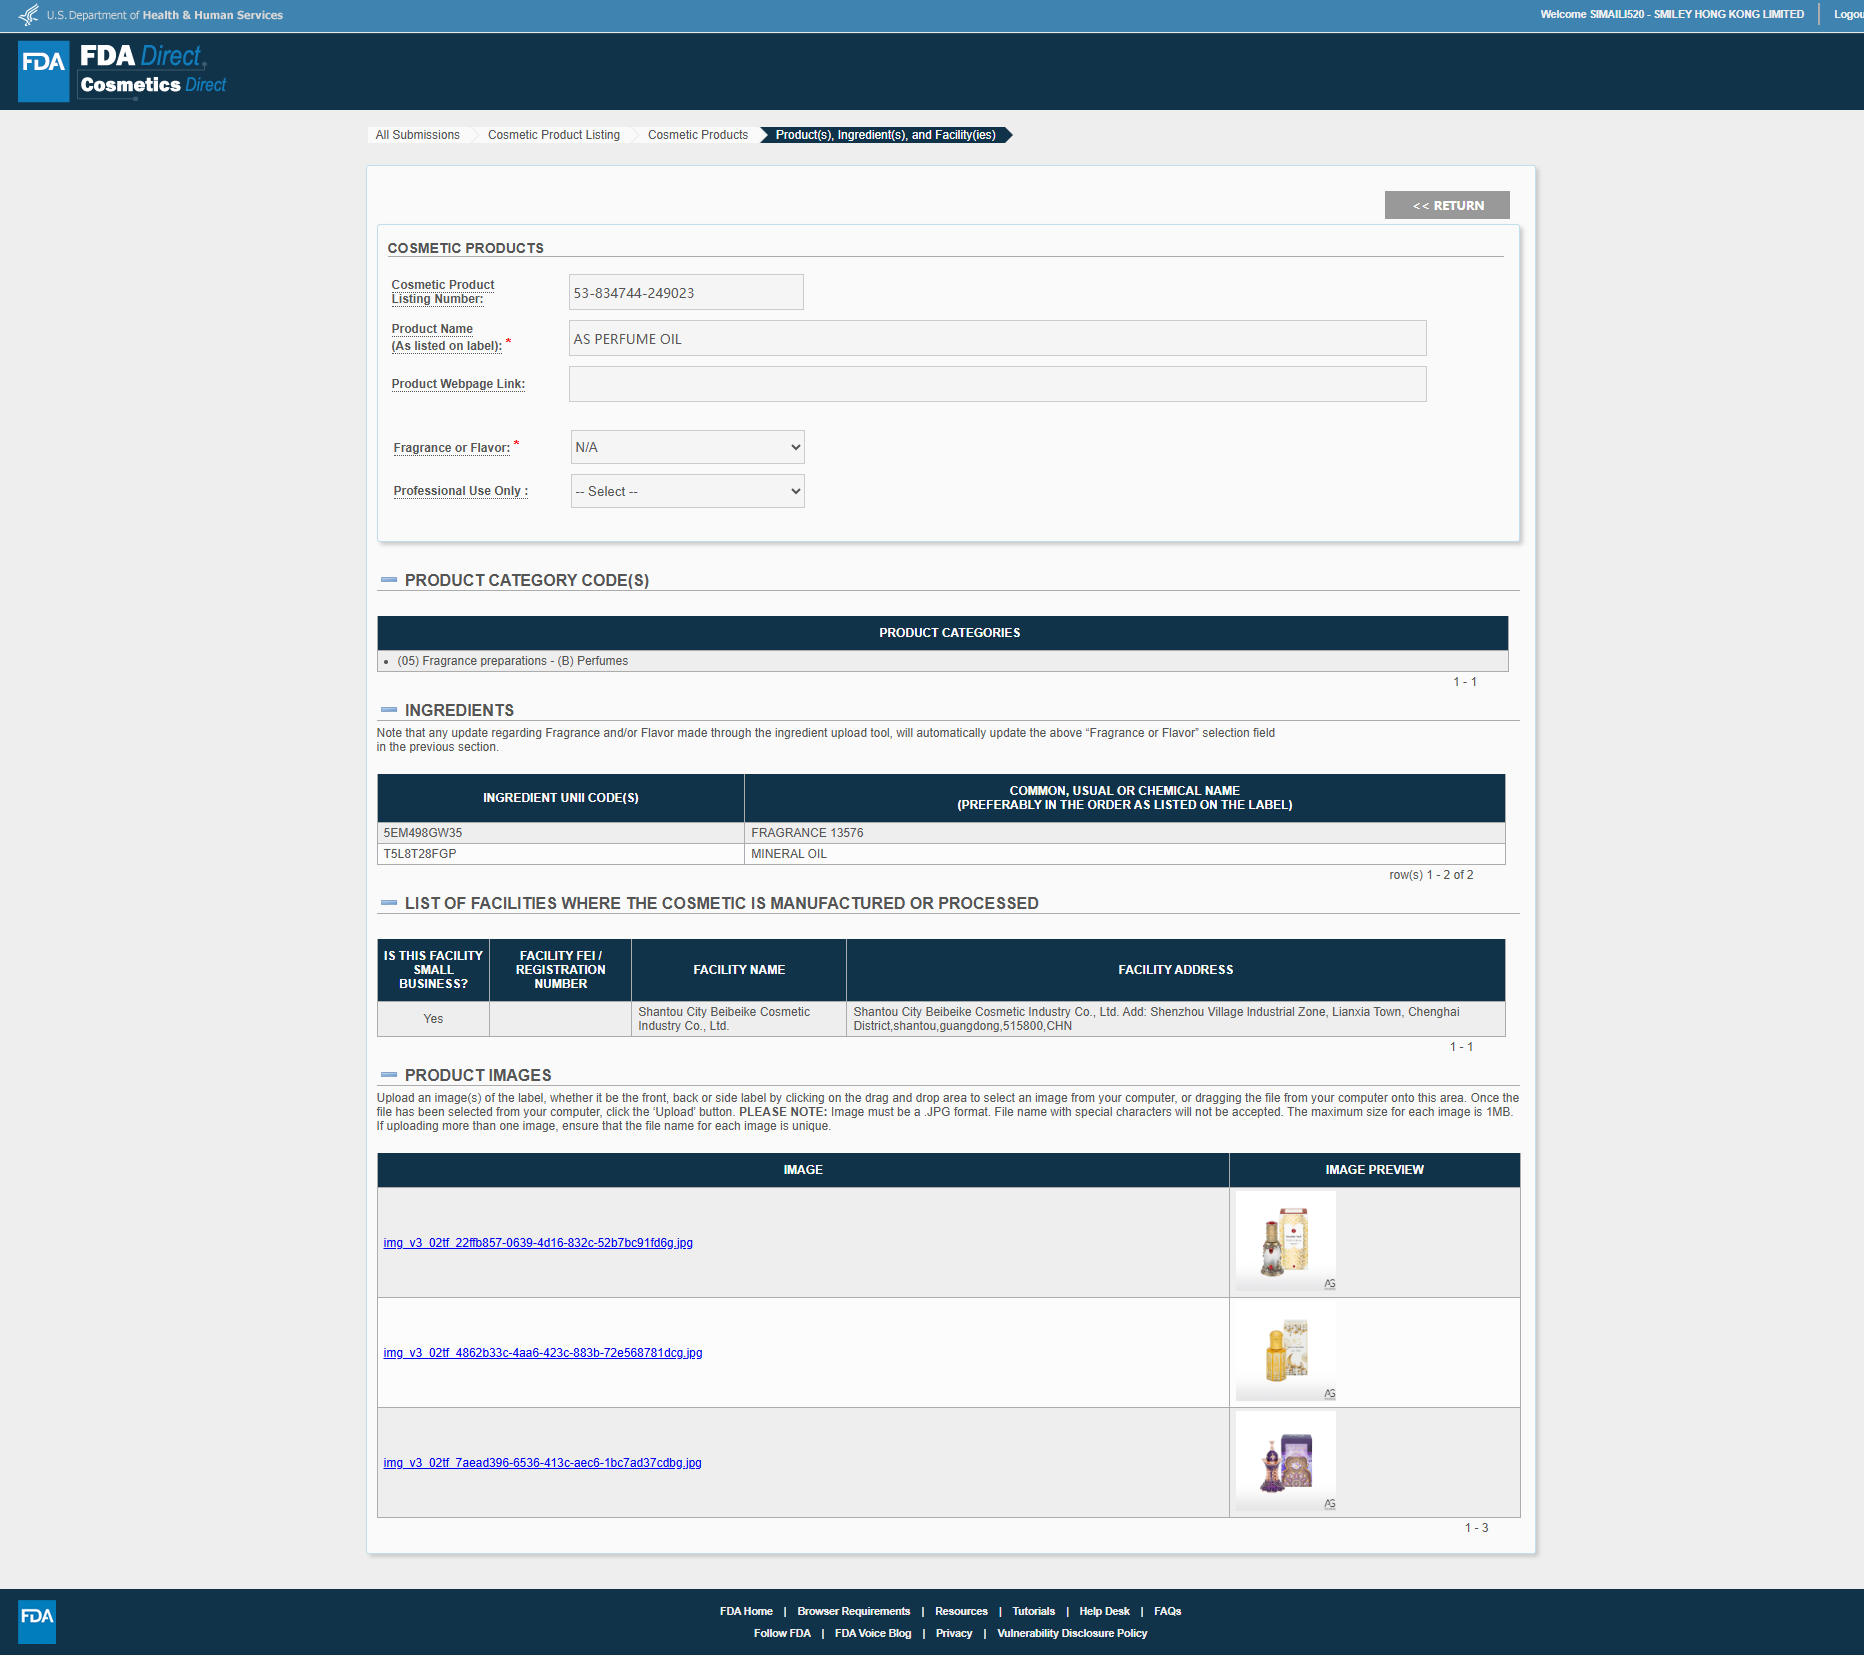
Task: Navigate to Cosmetic Products breadcrumb
Action: (x=697, y=135)
